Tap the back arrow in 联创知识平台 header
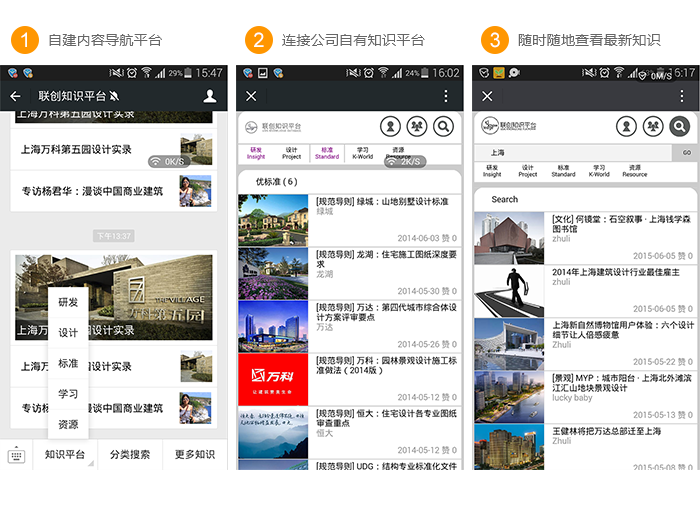Viewport: 700px width, 520px height. [x=15, y=96]
